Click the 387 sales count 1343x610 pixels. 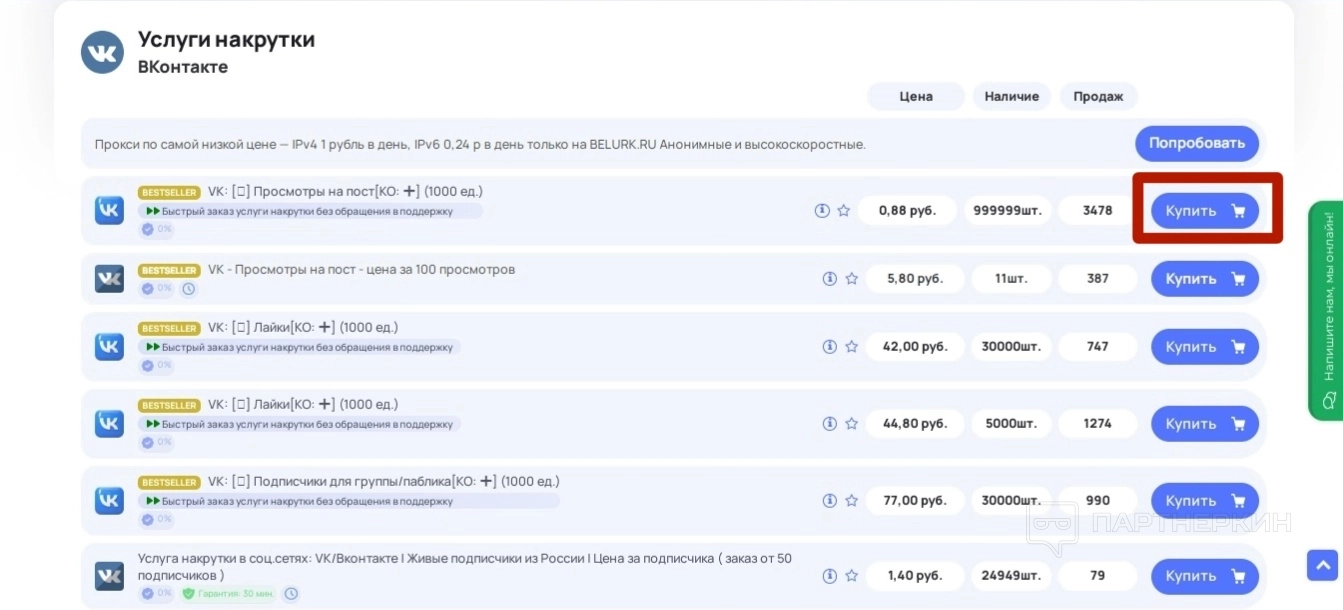tap(1098, 279)
